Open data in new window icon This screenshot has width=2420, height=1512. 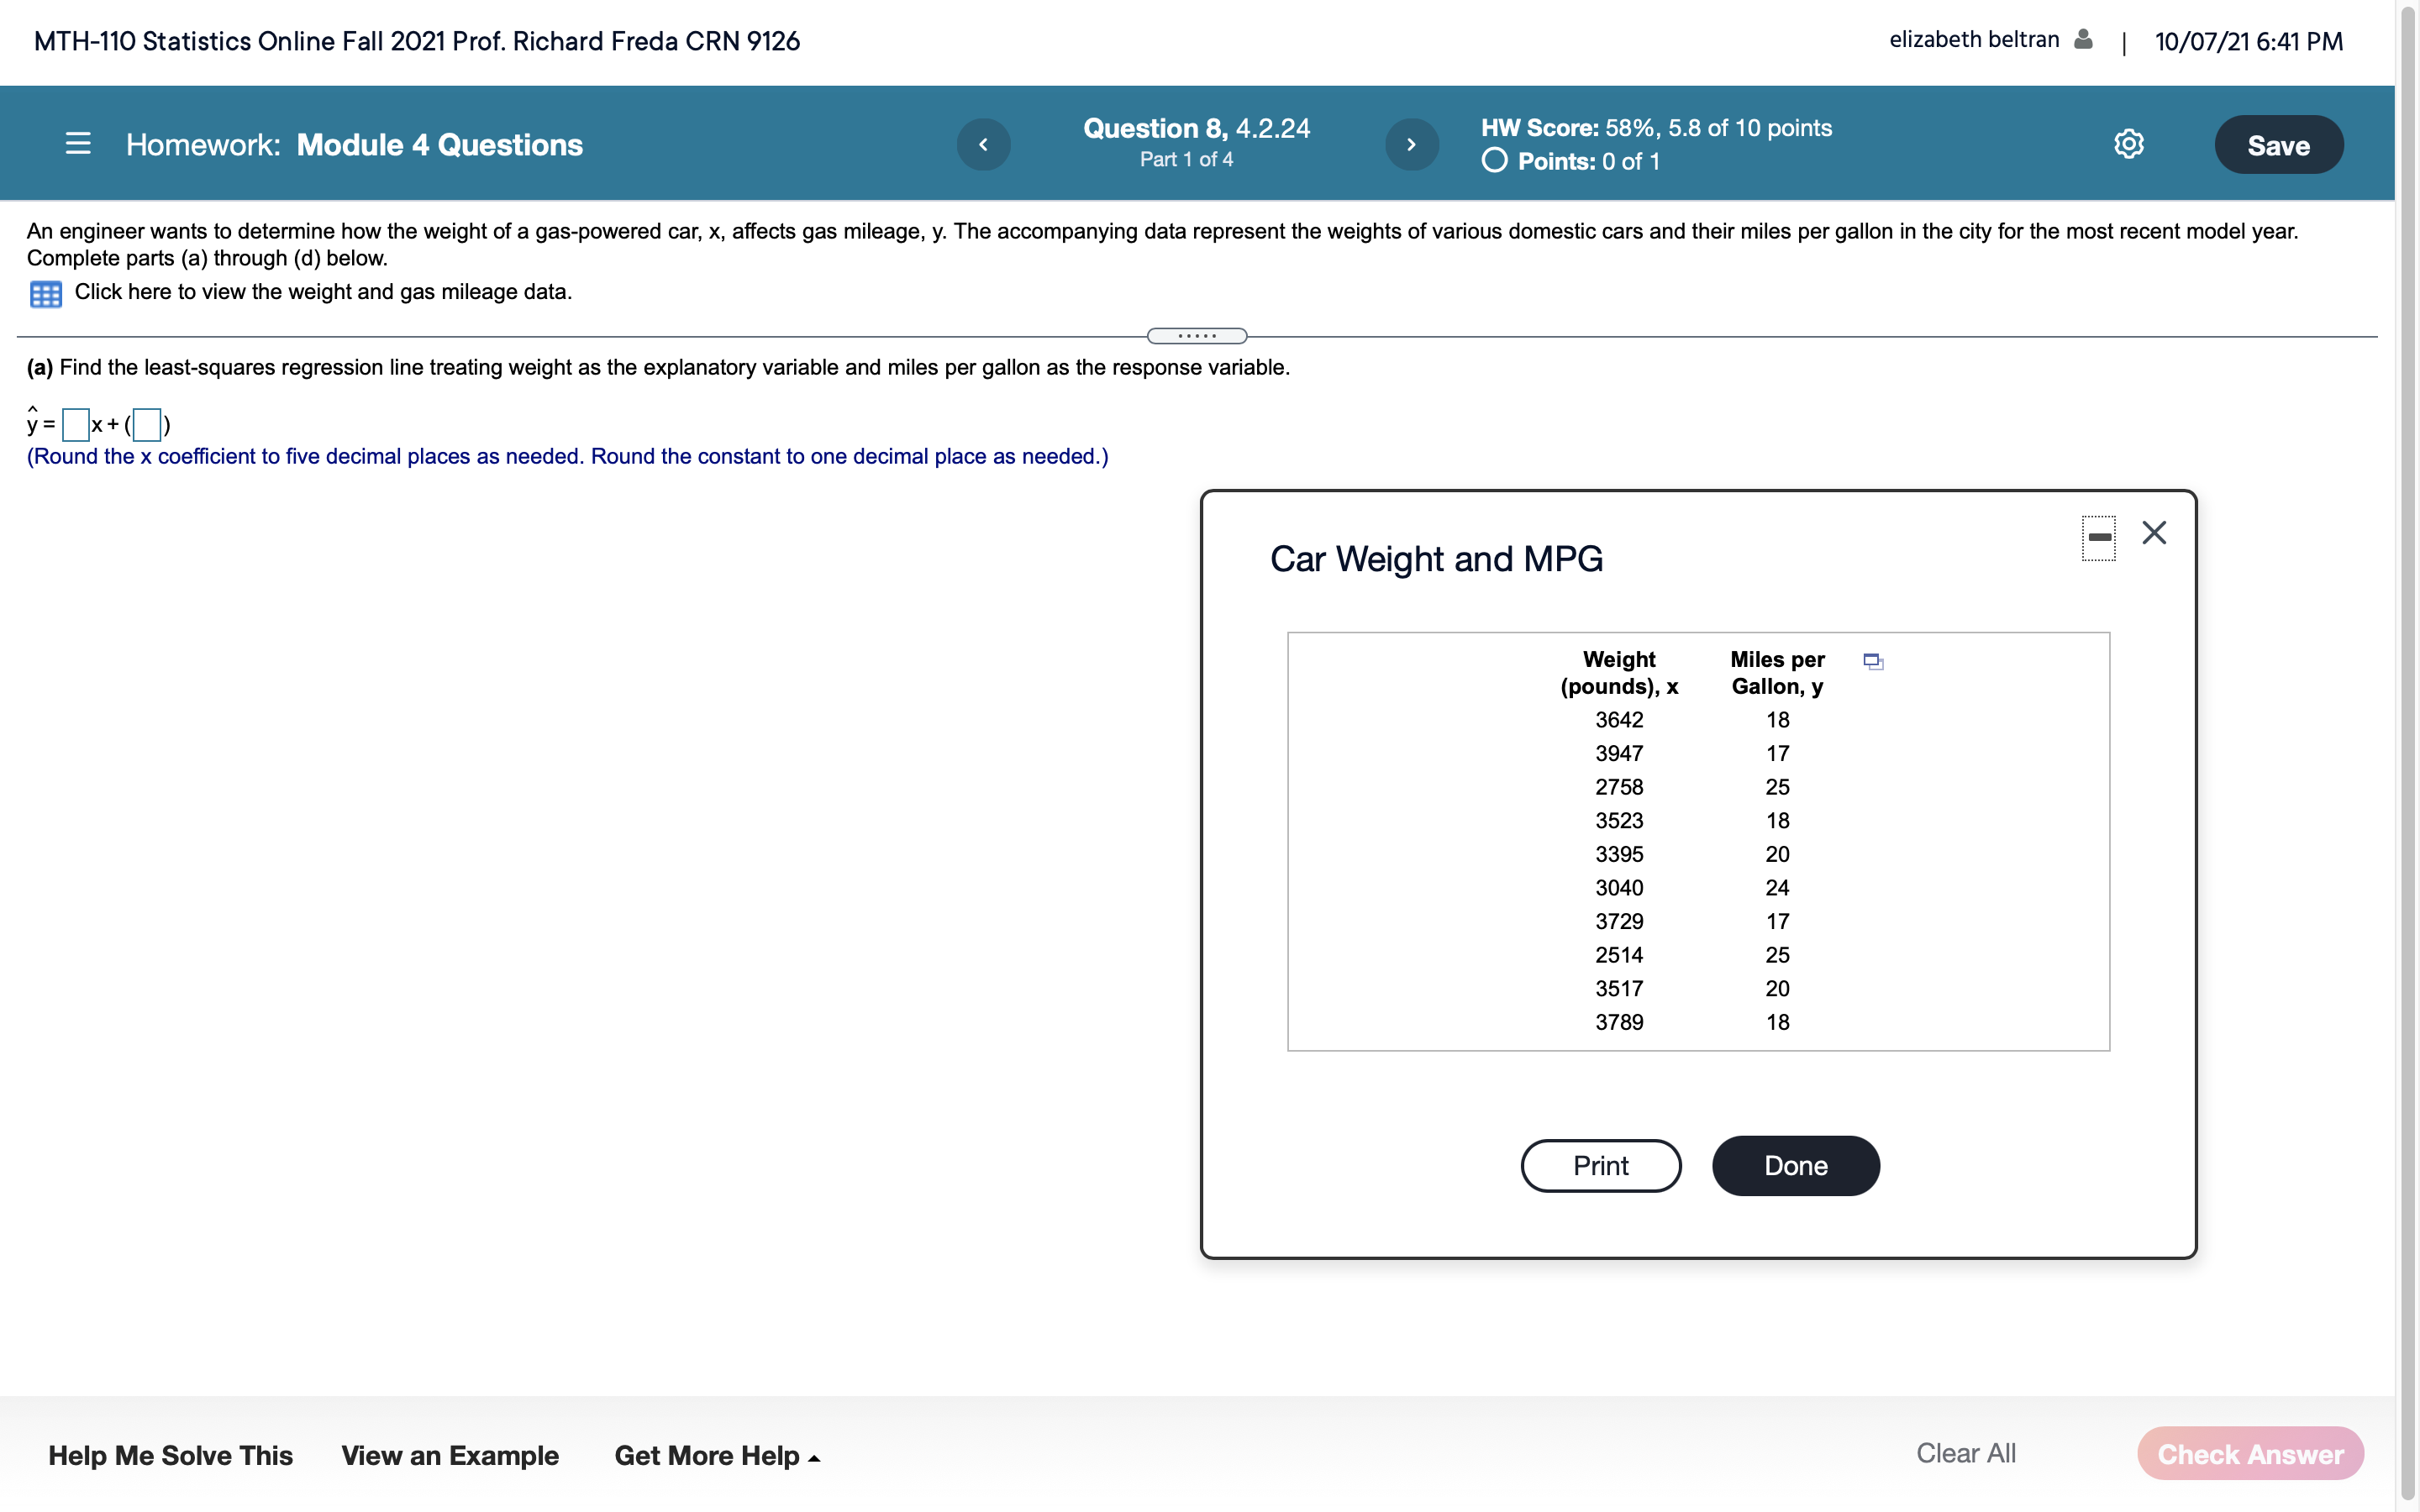coord(1873,661)
